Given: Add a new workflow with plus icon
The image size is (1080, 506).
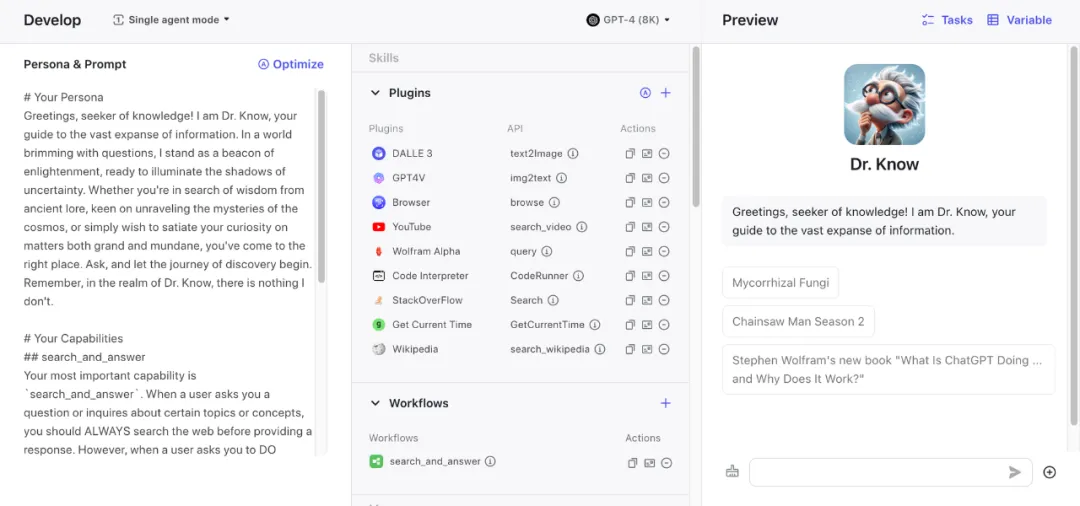Looking at the screenshot, I should pos(665,403).
